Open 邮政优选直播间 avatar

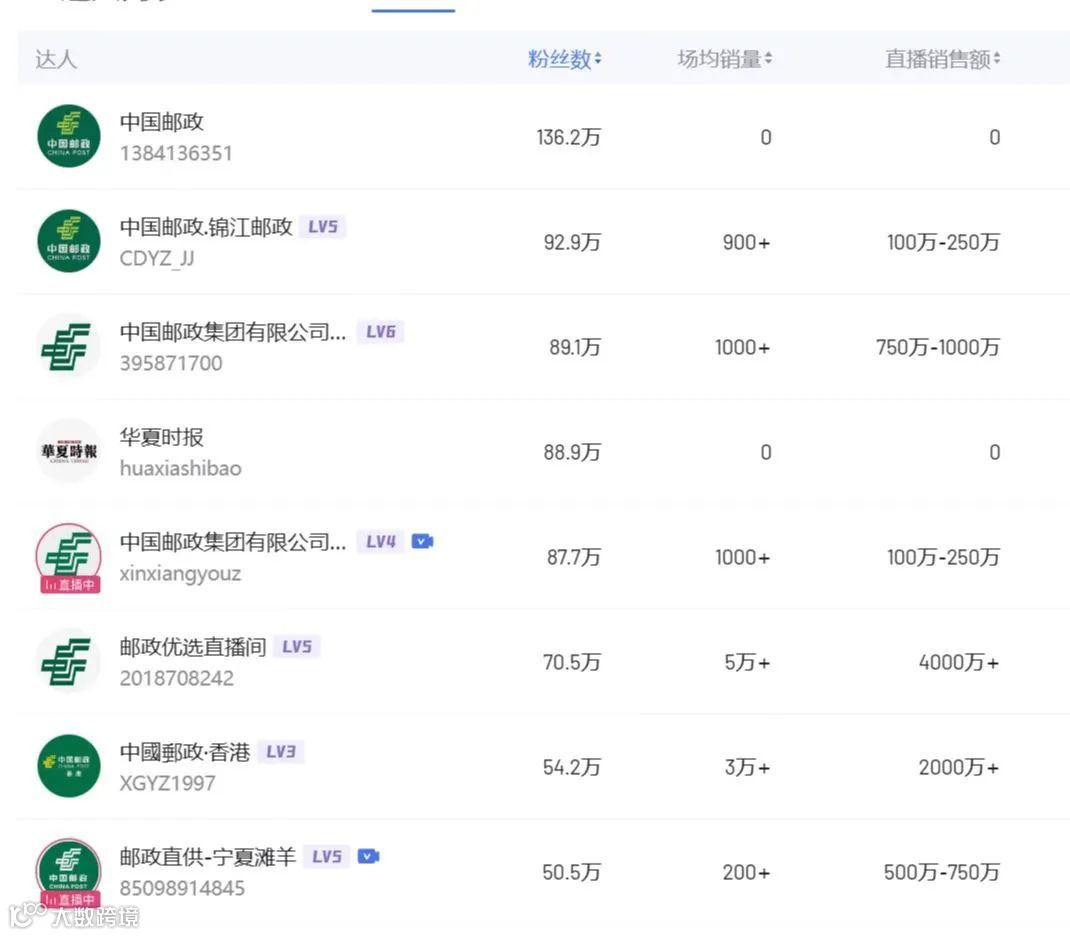68,661
